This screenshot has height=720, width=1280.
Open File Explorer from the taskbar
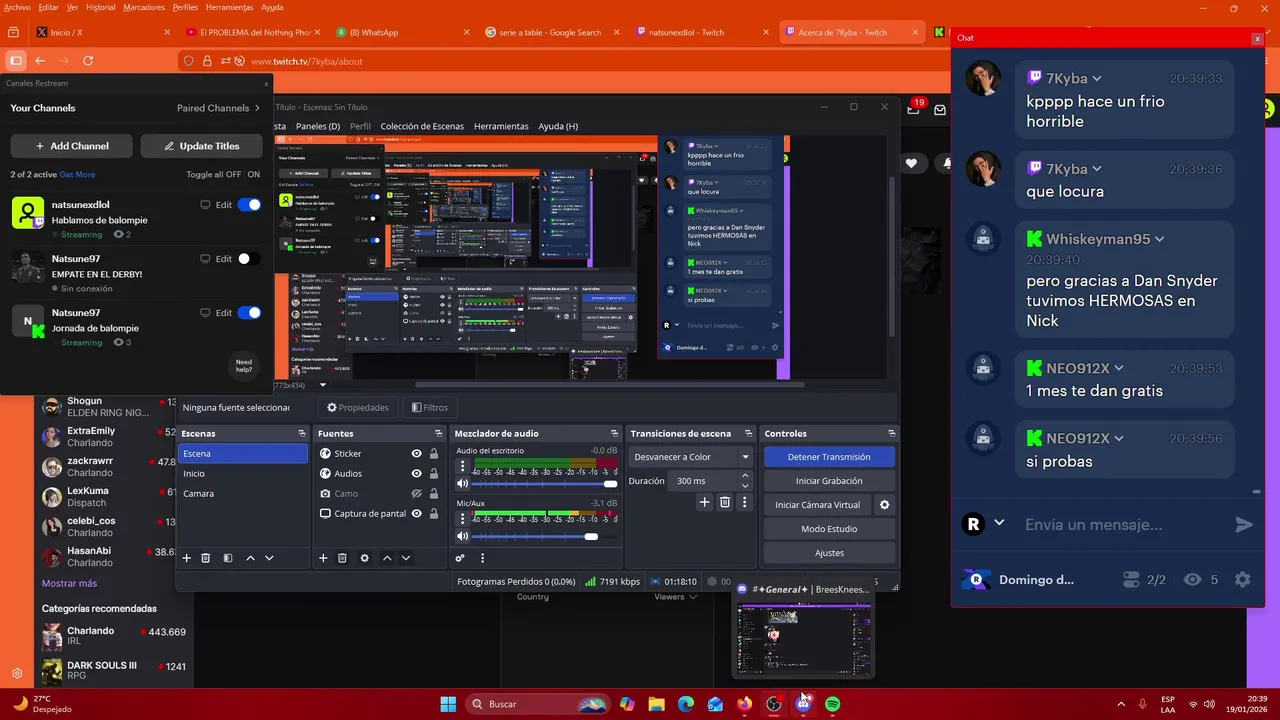656,704
